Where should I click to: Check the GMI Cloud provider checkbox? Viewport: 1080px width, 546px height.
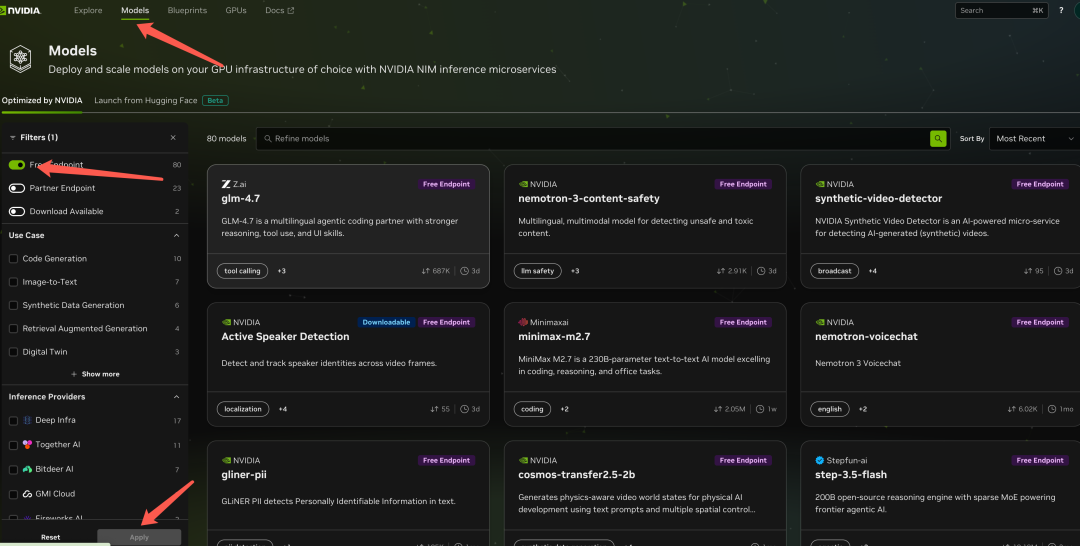(x=13, y=494)
